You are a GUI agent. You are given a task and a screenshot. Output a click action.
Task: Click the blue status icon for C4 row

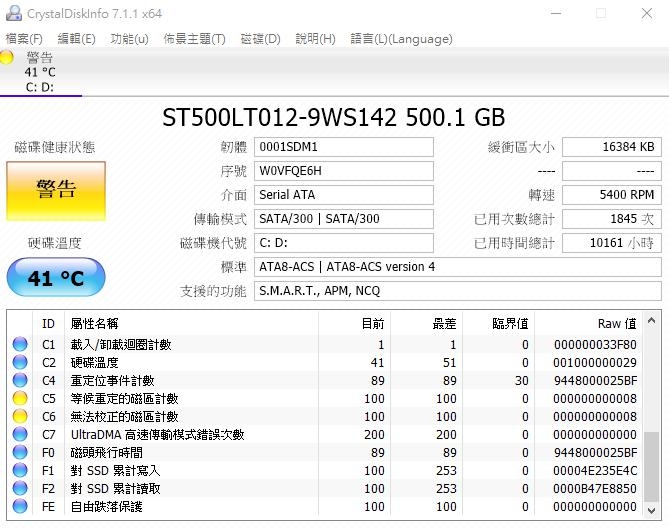tap(20, 380)
